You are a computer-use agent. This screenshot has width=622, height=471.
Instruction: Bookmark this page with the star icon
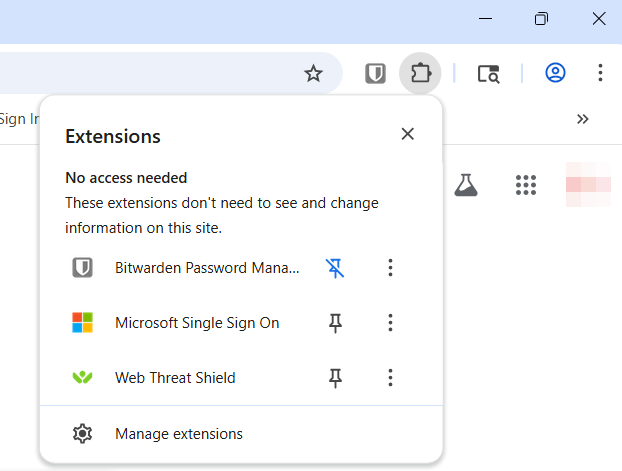click(x=314, y=73)
